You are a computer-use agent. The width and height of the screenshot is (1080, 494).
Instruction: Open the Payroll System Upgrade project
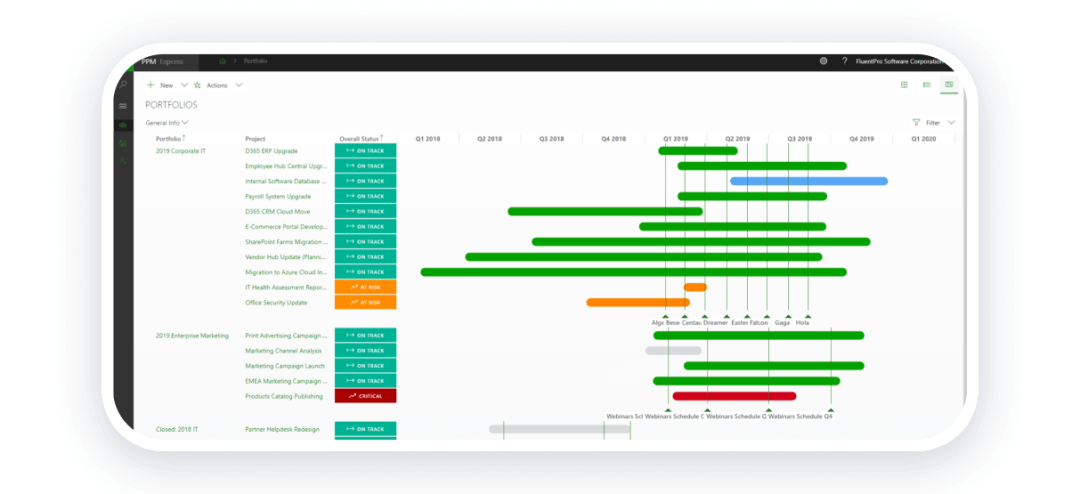tap(278, 196)
